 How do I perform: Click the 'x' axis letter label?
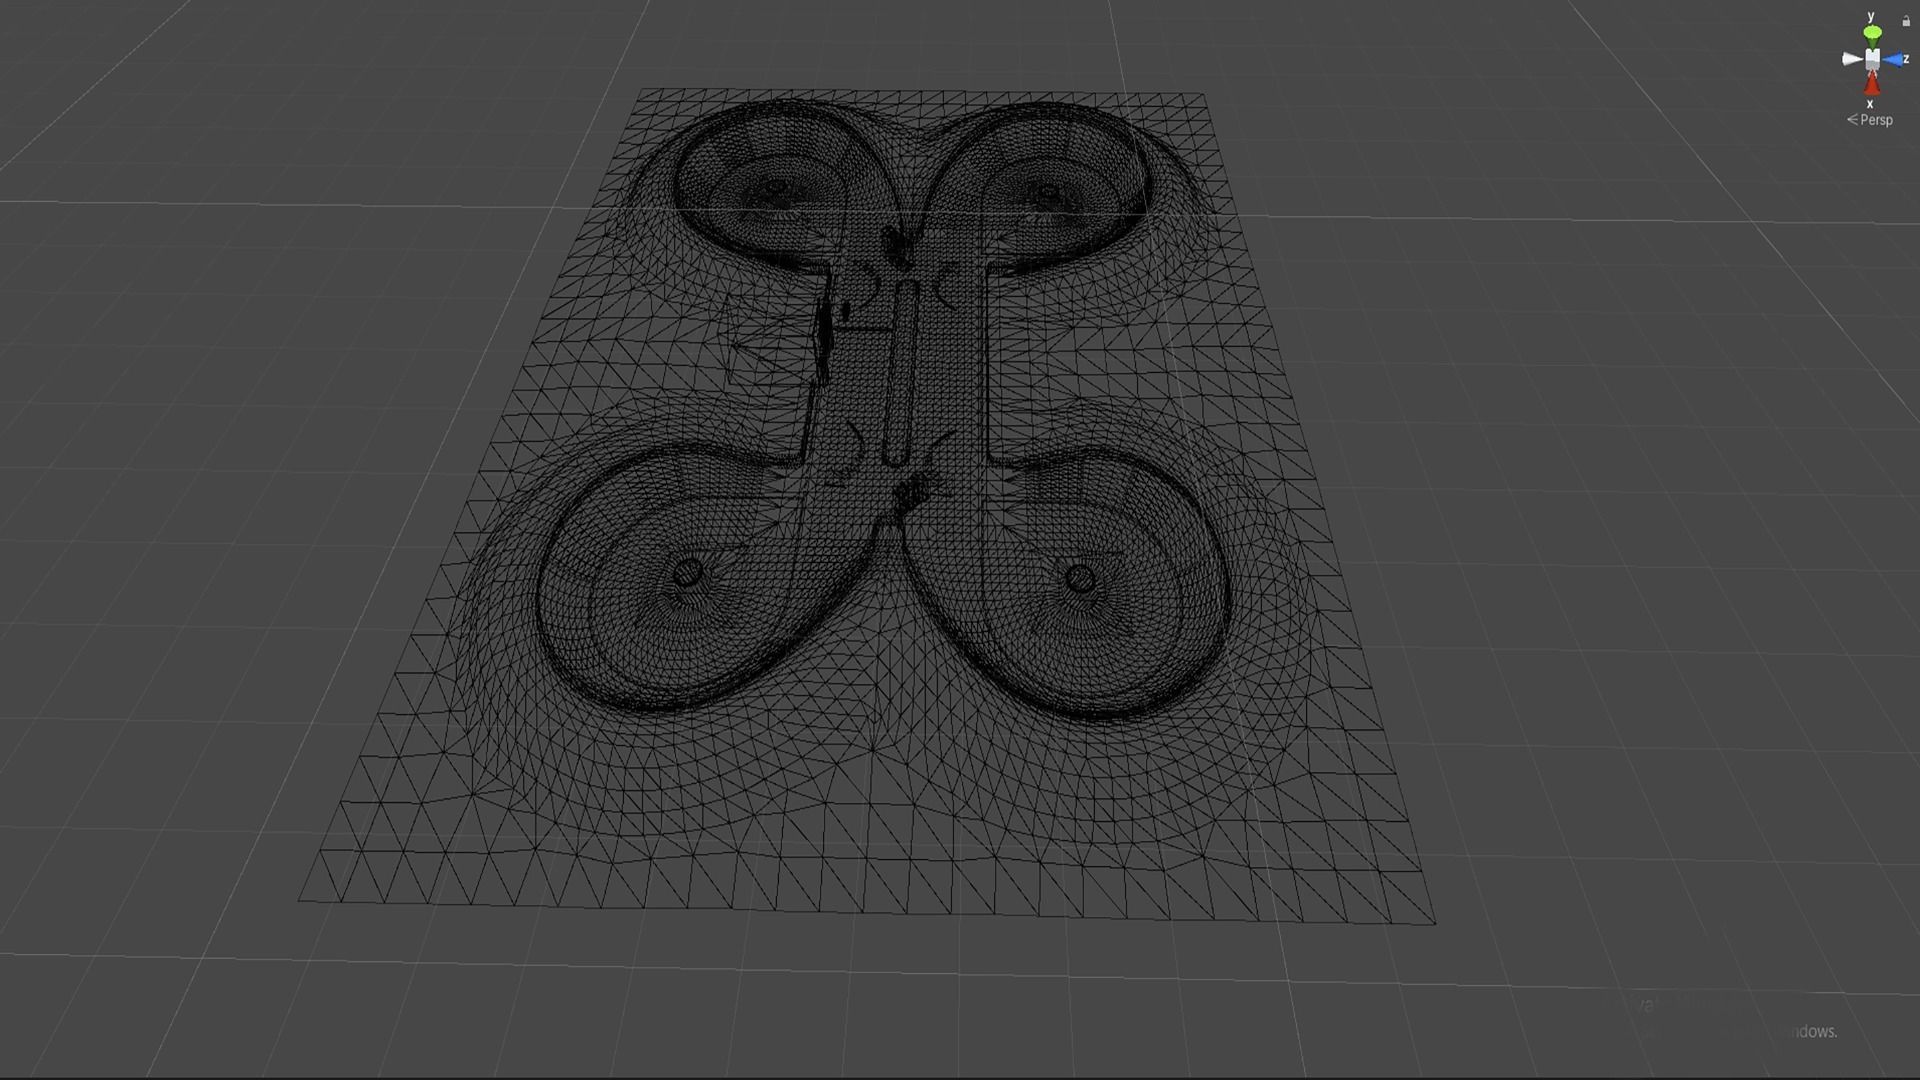click(1870, 103)
